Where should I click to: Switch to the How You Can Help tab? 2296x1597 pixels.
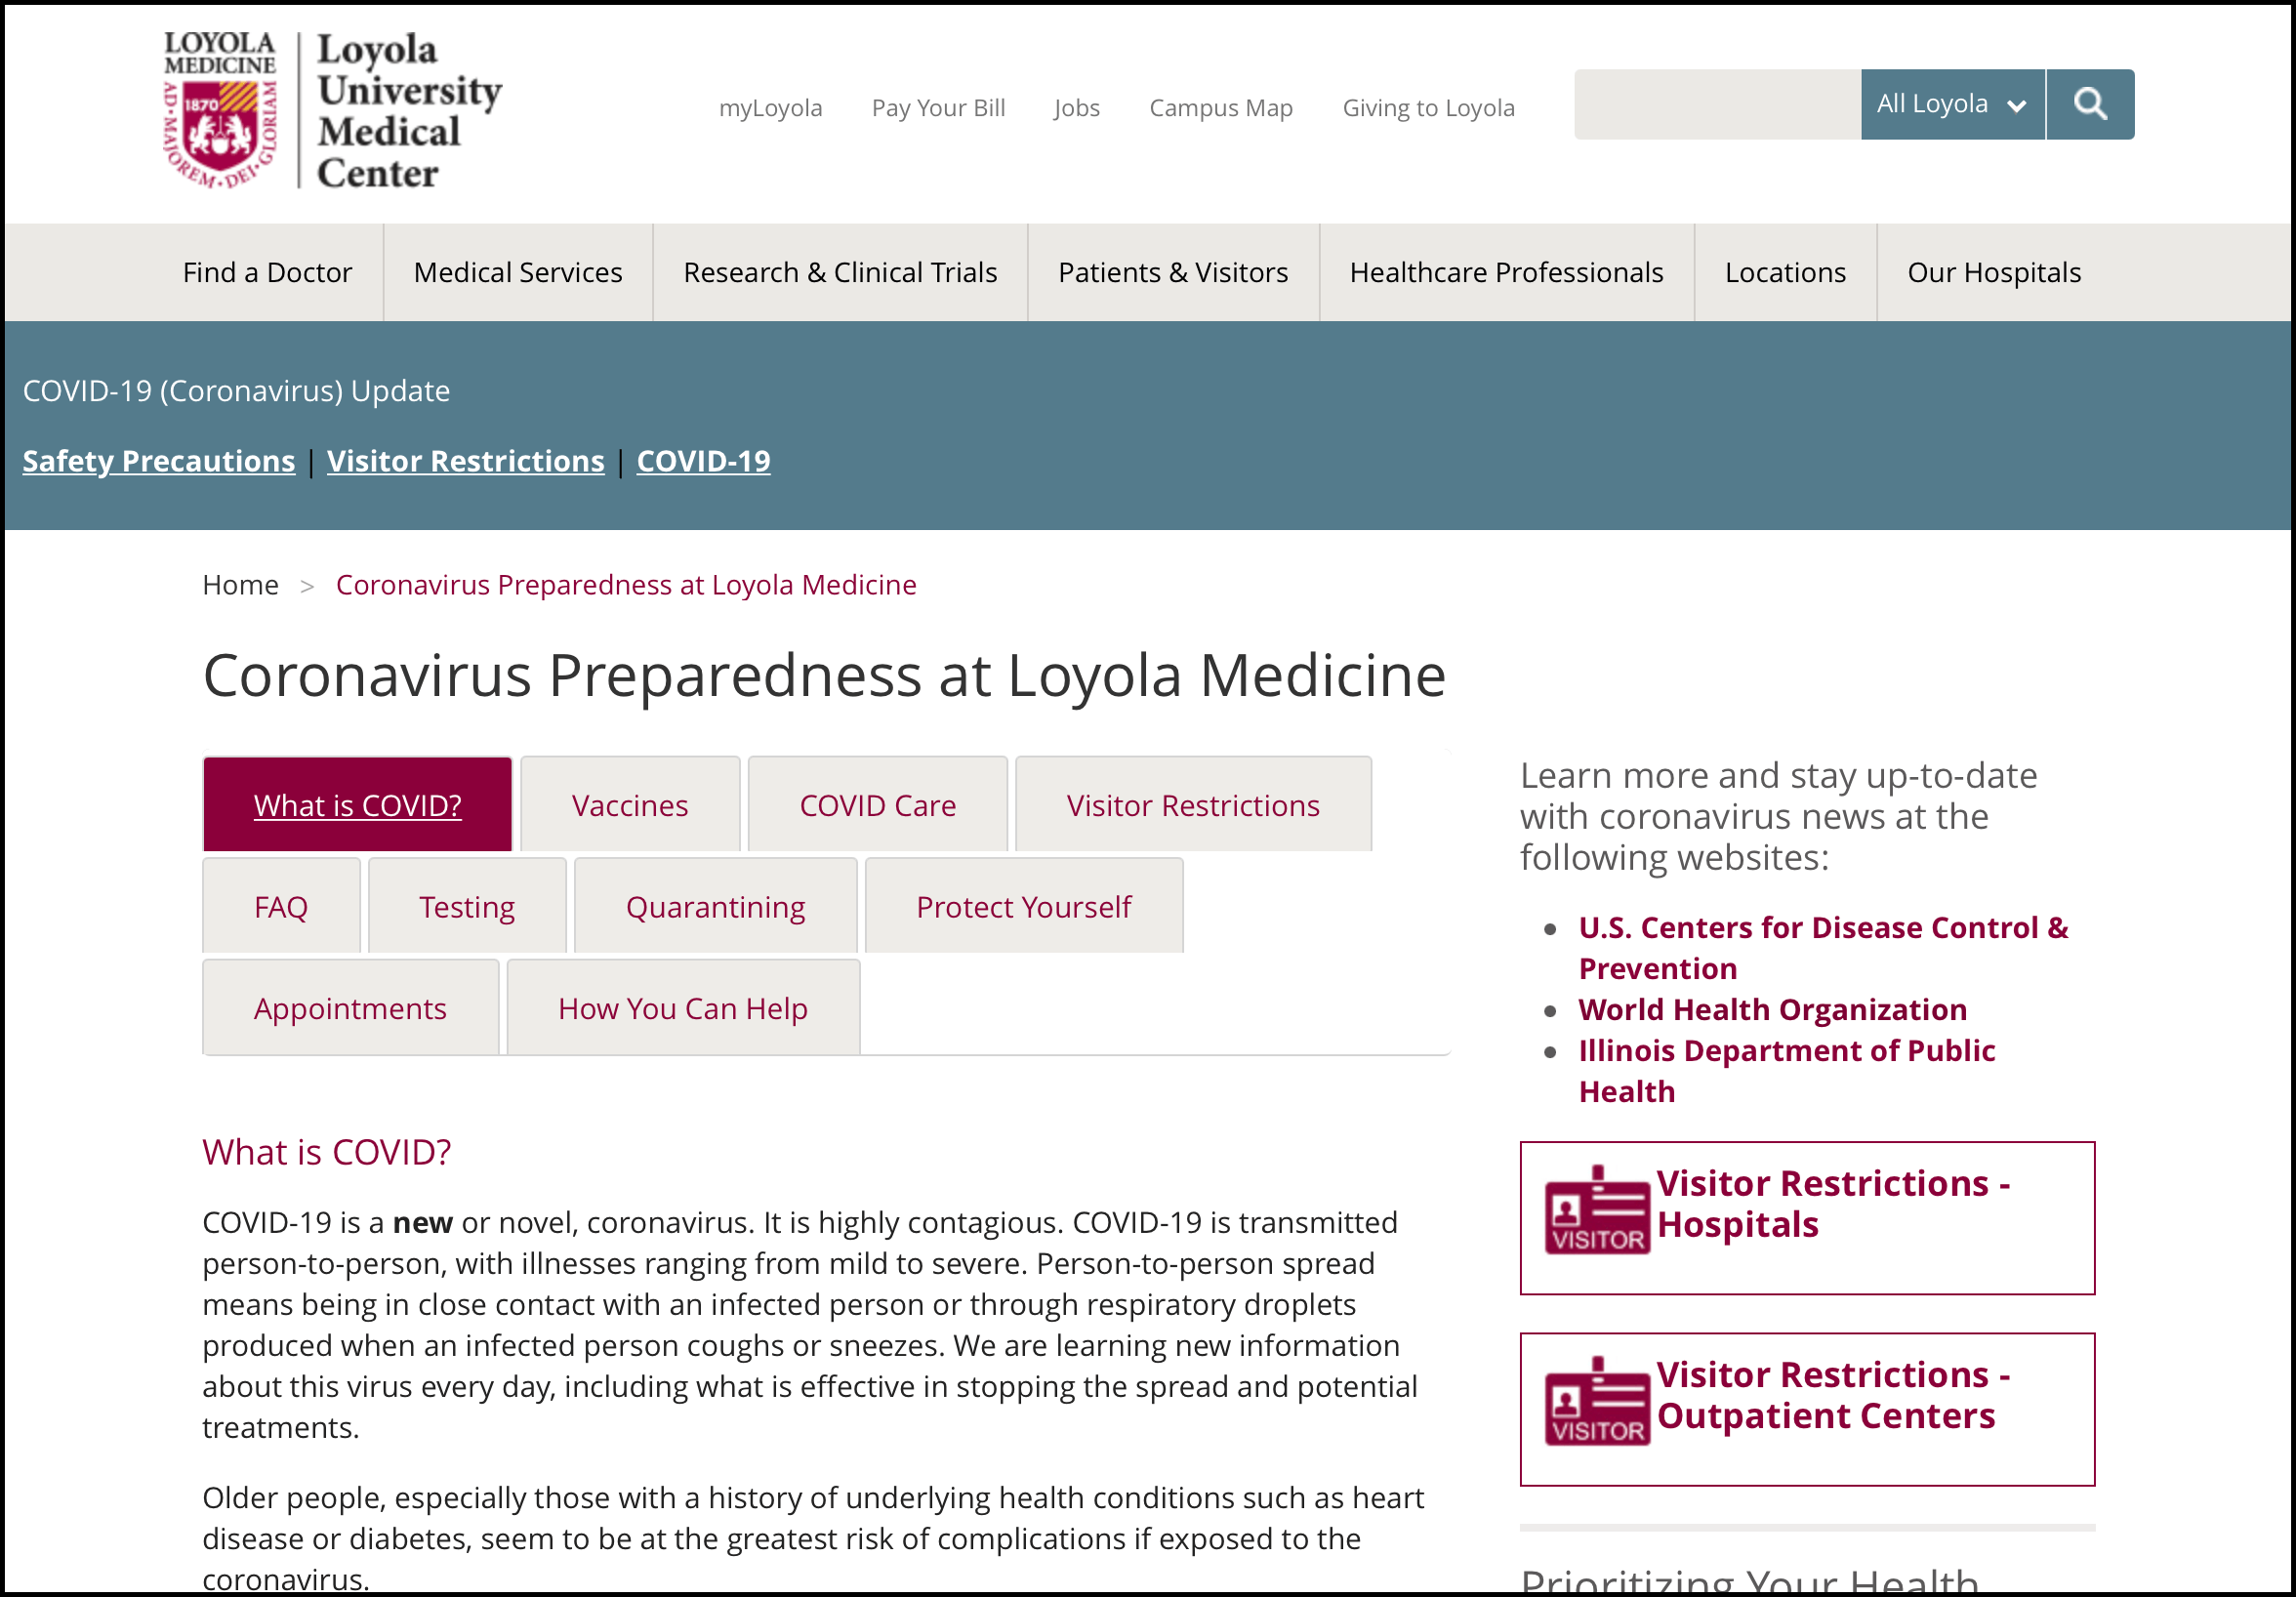click(683, 1008)
